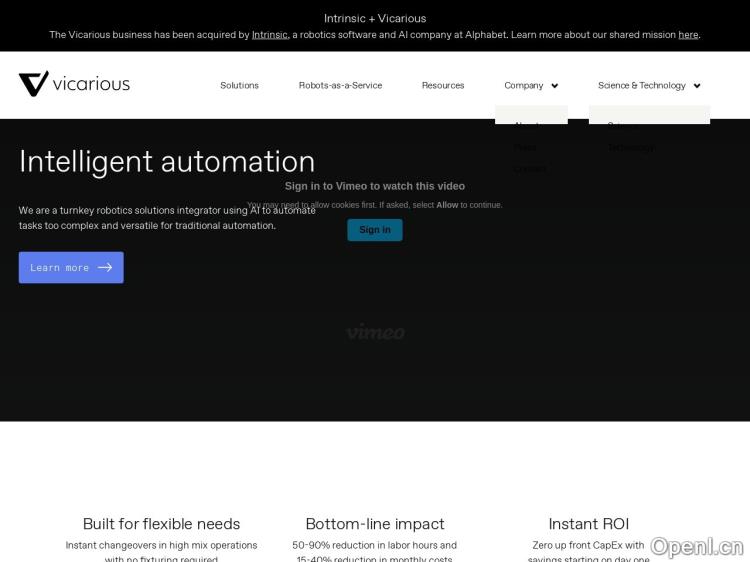
Task: Click the Vimeo logo in video player
Action: pyautogui.click(x=375, y=332)
